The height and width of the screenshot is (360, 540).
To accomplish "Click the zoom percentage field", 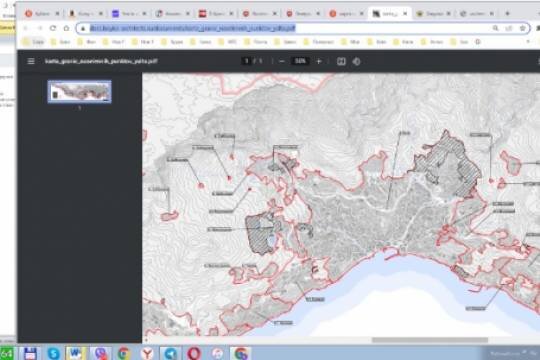I will (300, 61).
